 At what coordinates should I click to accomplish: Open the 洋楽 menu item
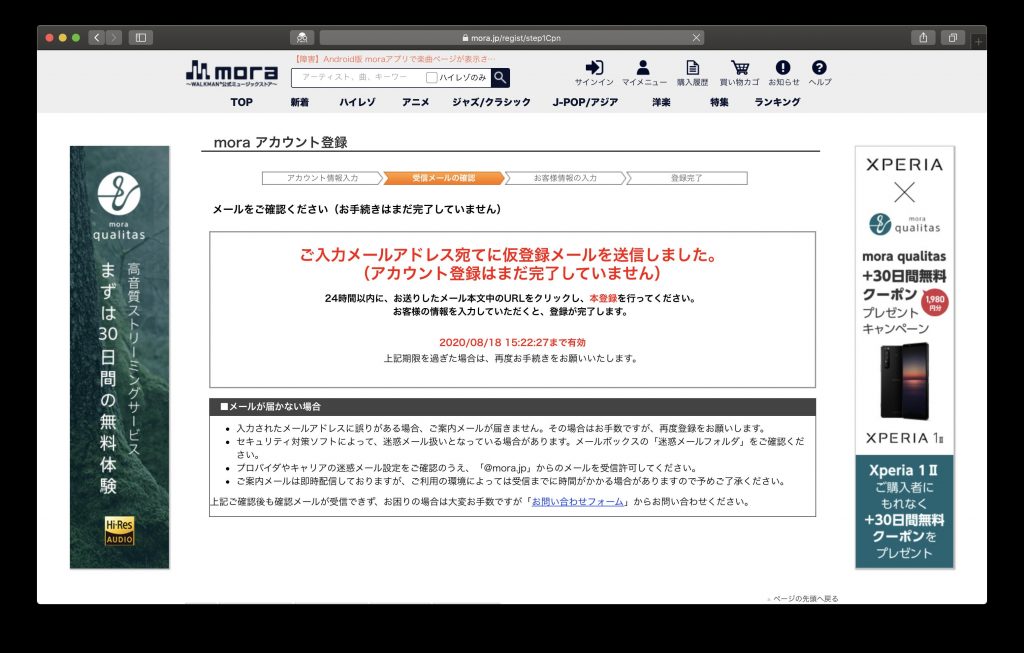tap(661, 103)
